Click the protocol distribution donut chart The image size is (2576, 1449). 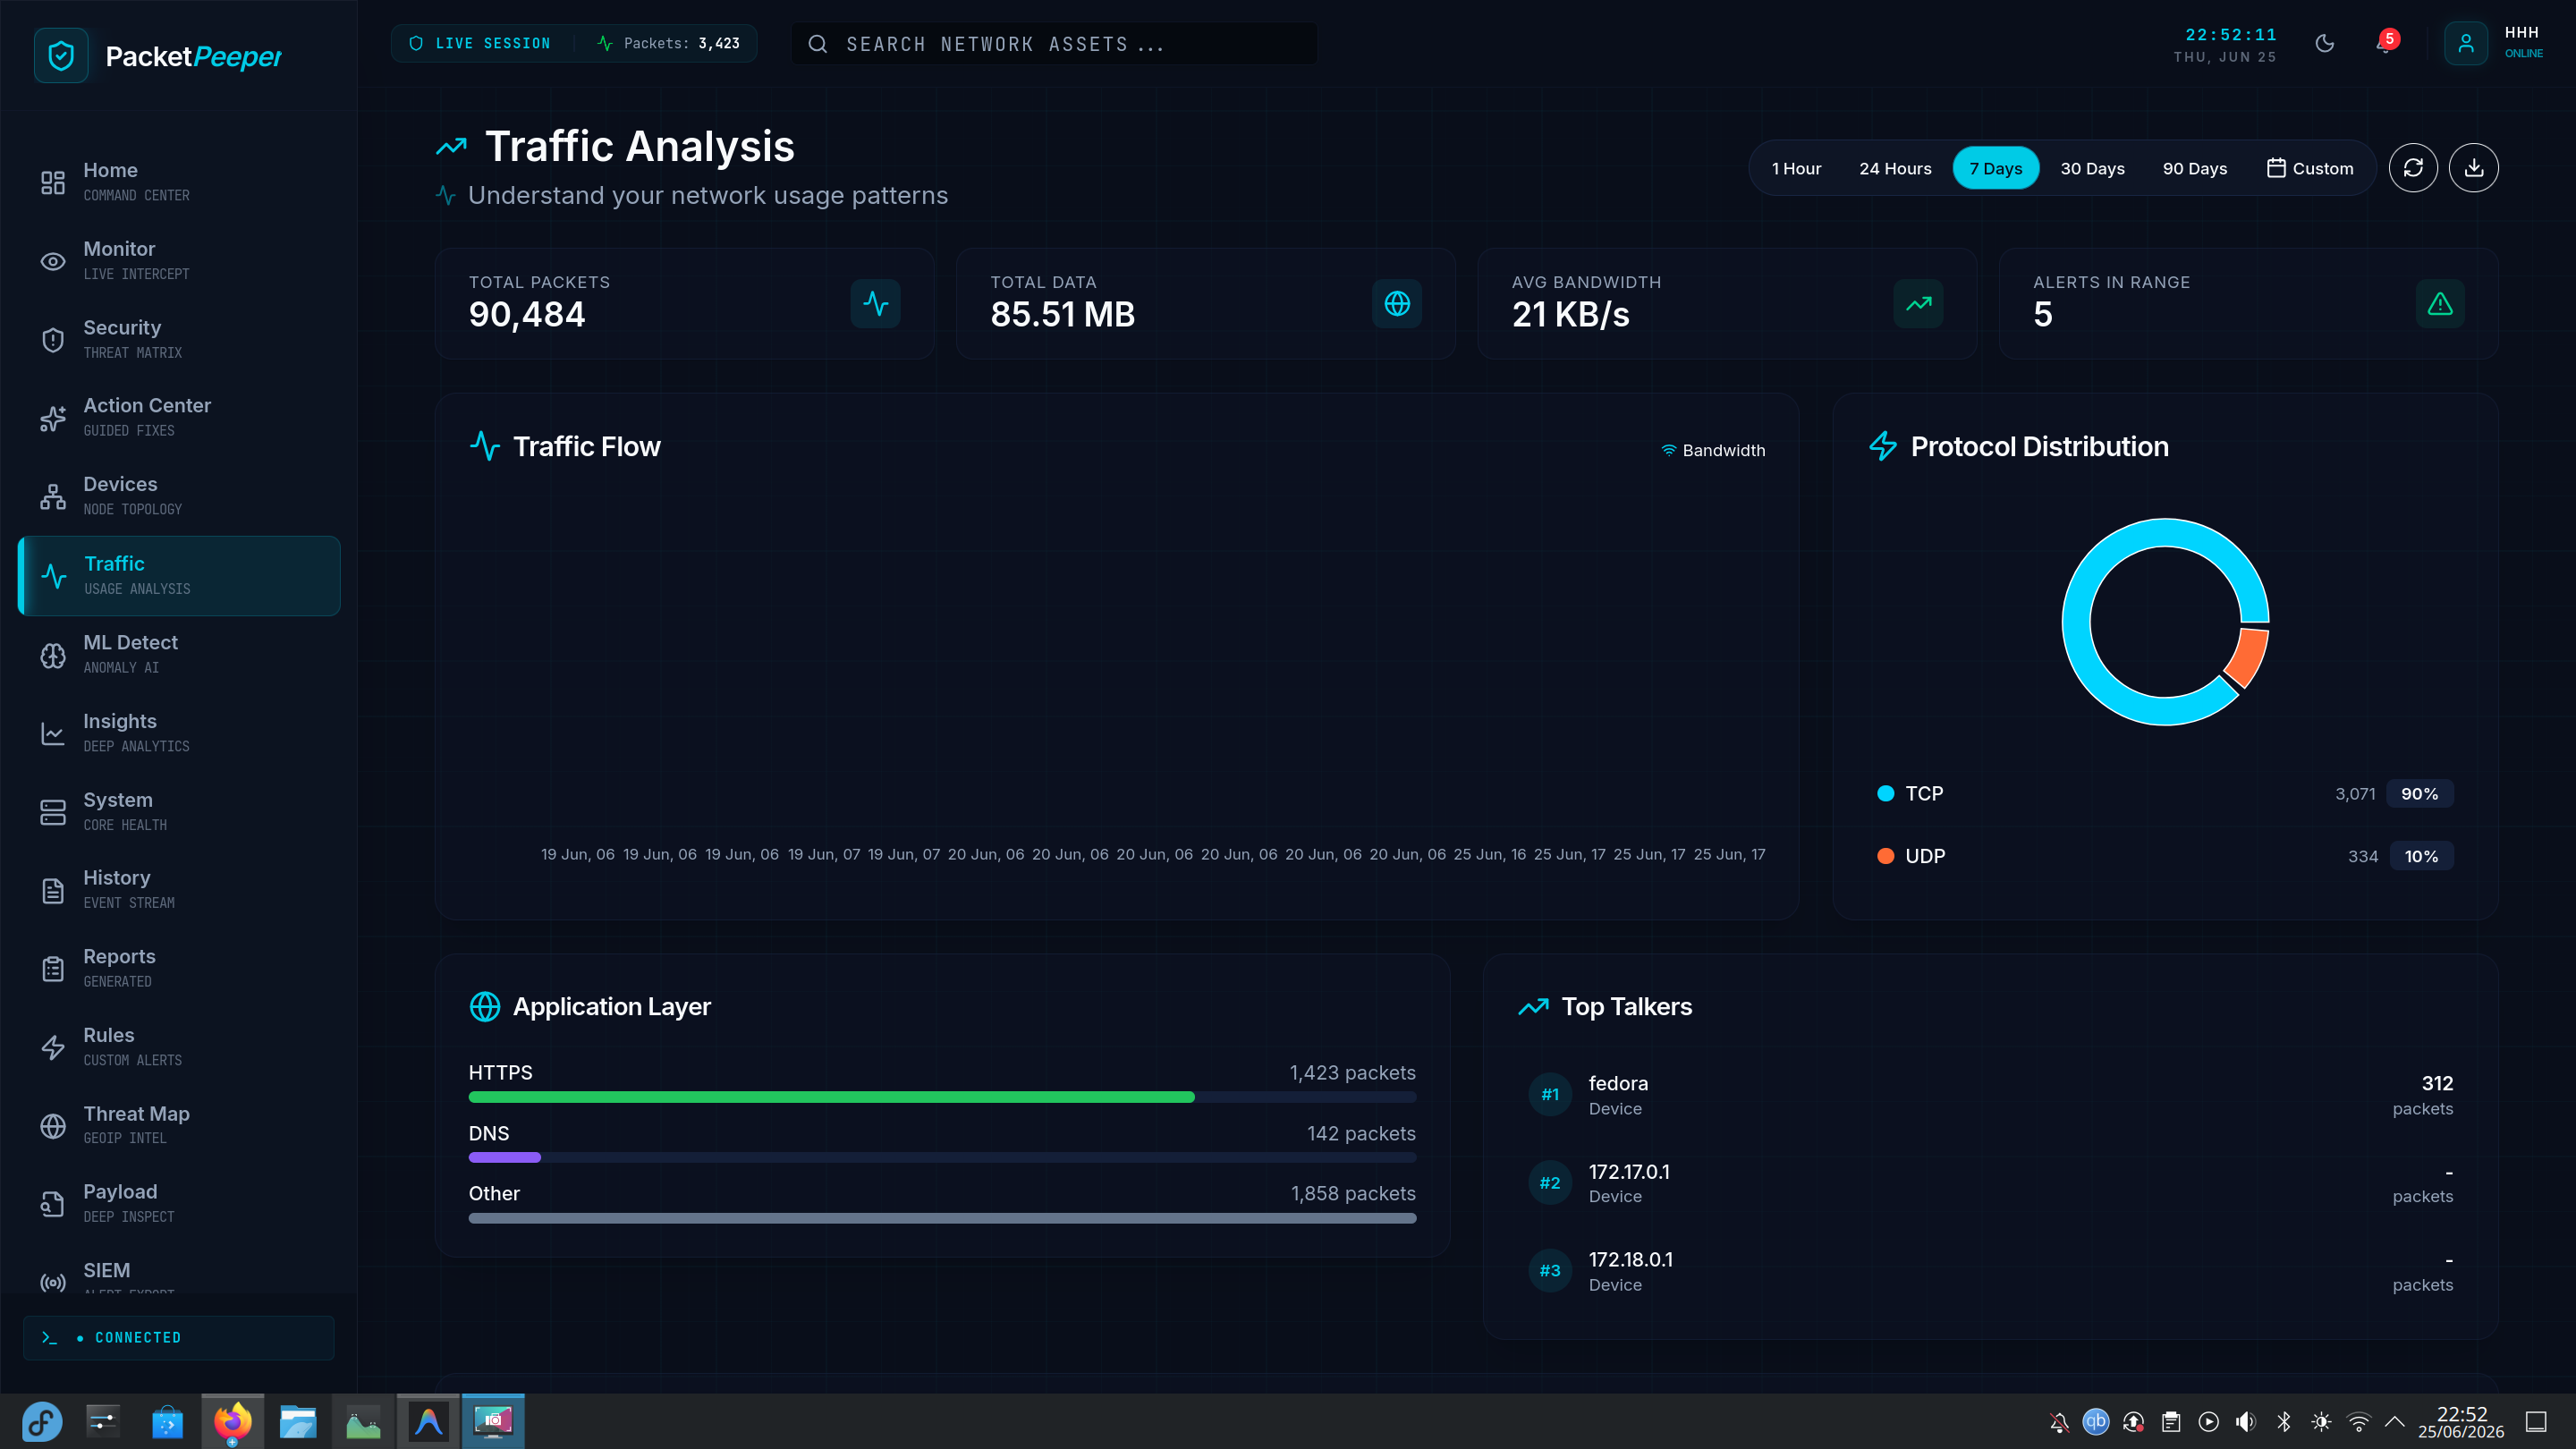2166,621
